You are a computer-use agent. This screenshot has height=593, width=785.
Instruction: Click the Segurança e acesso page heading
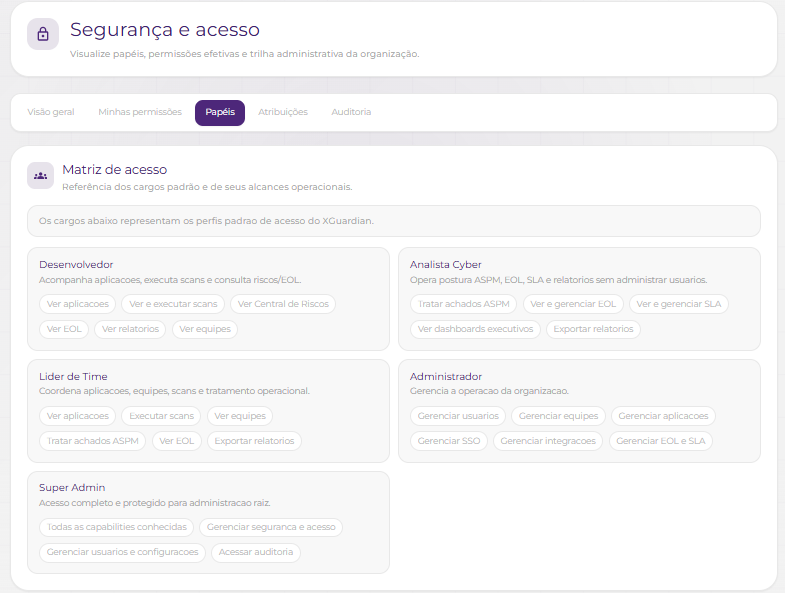point(165,30)
